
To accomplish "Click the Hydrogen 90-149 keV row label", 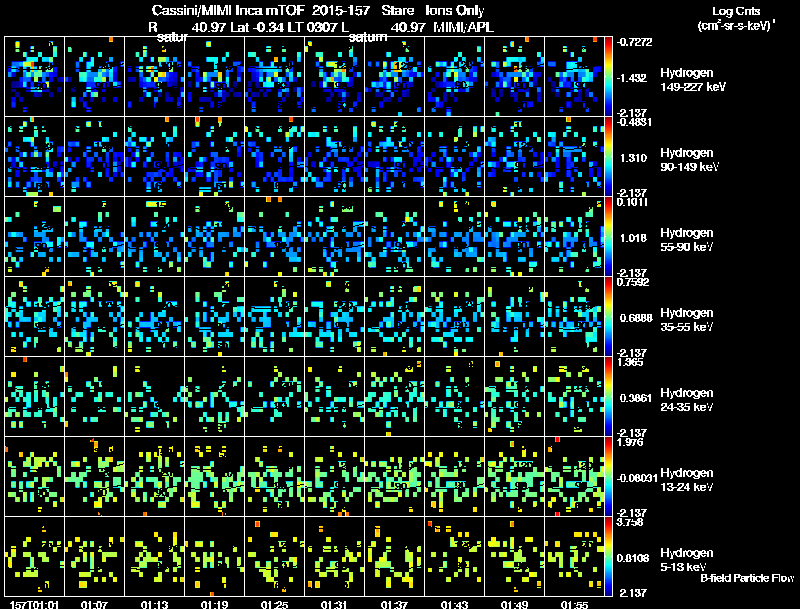I will [689, 160].
